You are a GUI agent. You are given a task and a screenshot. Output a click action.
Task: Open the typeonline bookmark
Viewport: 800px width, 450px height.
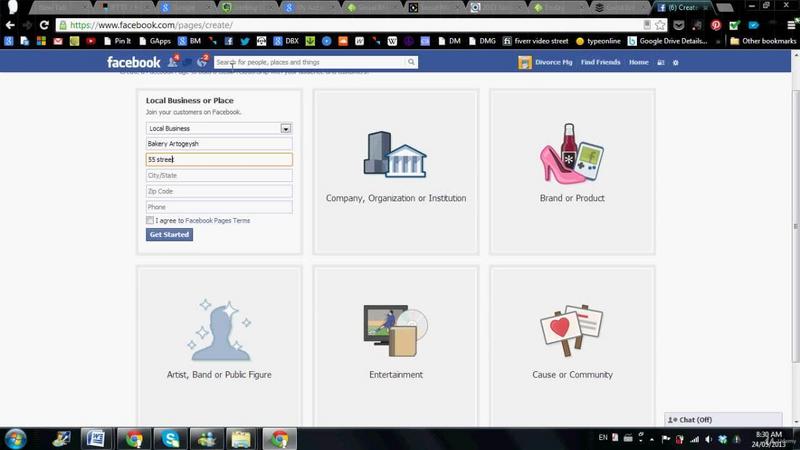pyautogui.click(x=598, y=41)
